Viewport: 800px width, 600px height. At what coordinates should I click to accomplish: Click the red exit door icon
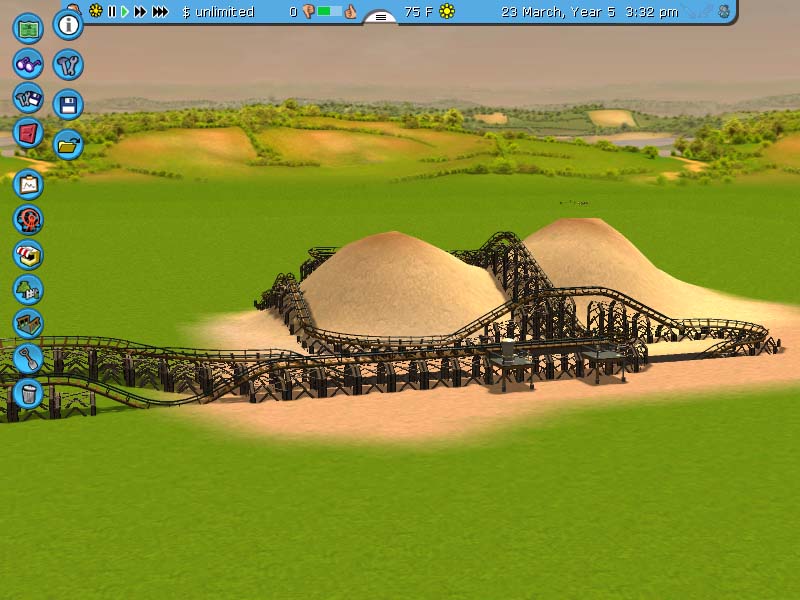point(28,133)
